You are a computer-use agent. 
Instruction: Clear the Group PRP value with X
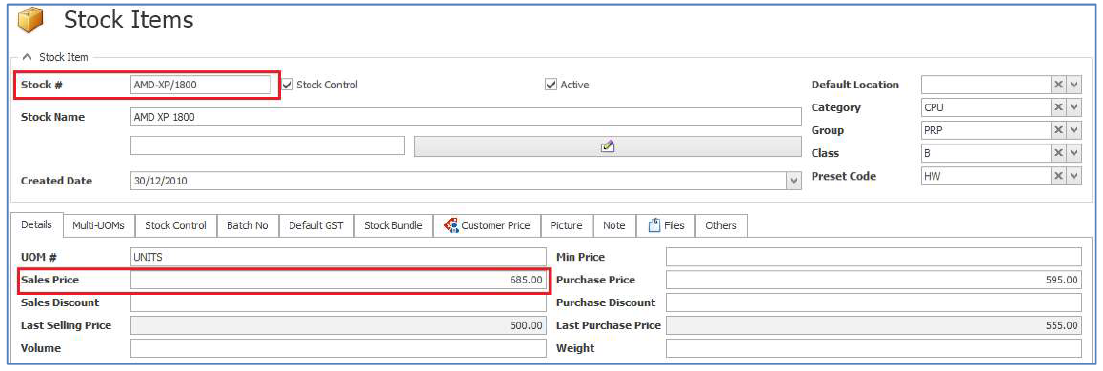click(1058, 130)
